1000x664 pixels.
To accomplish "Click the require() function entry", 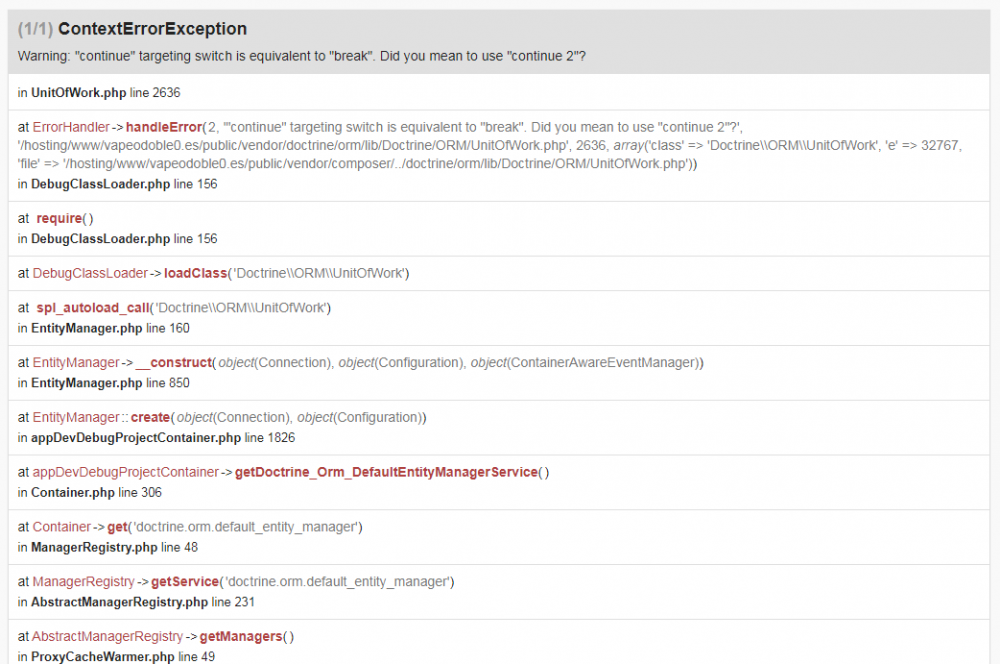I will pyautogui.click(x=64, y=218).
